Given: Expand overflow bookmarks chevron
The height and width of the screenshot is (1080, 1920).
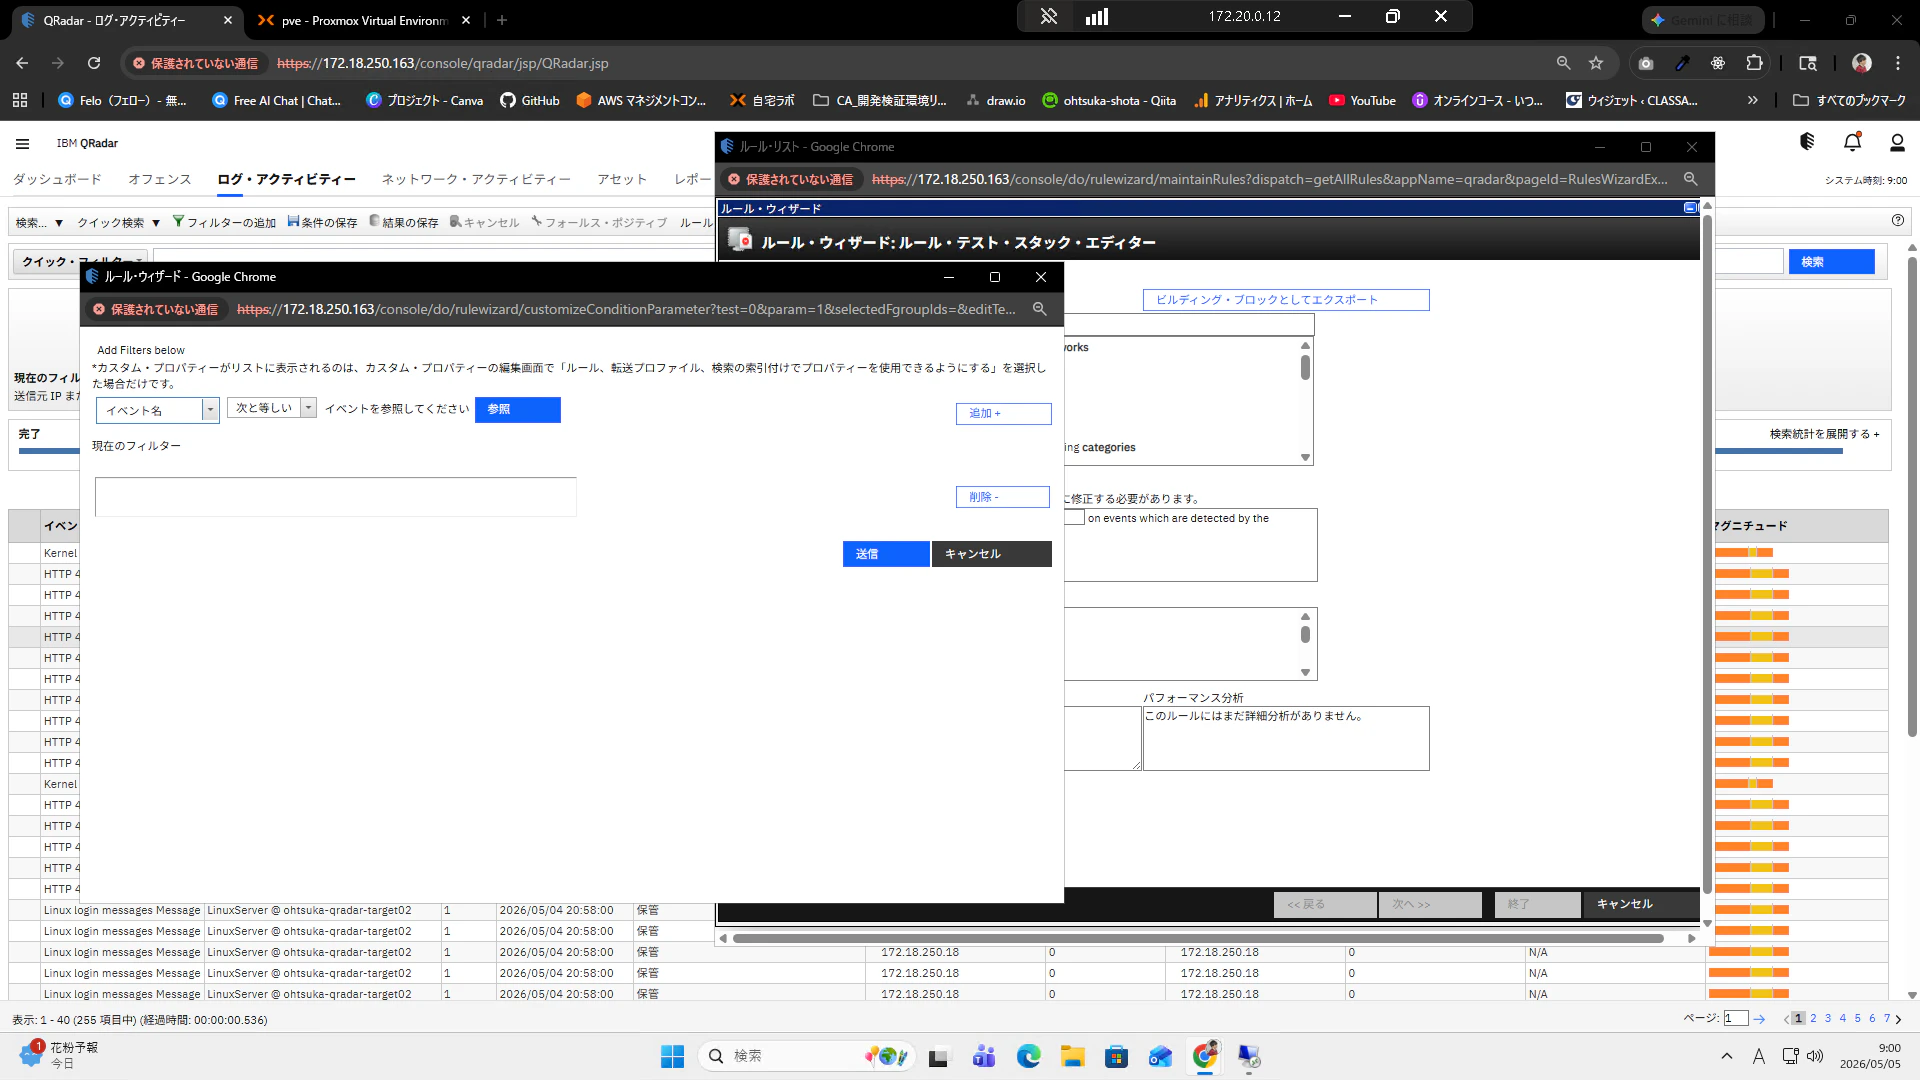Looking at the screenshot, I should coord(1752,100).
